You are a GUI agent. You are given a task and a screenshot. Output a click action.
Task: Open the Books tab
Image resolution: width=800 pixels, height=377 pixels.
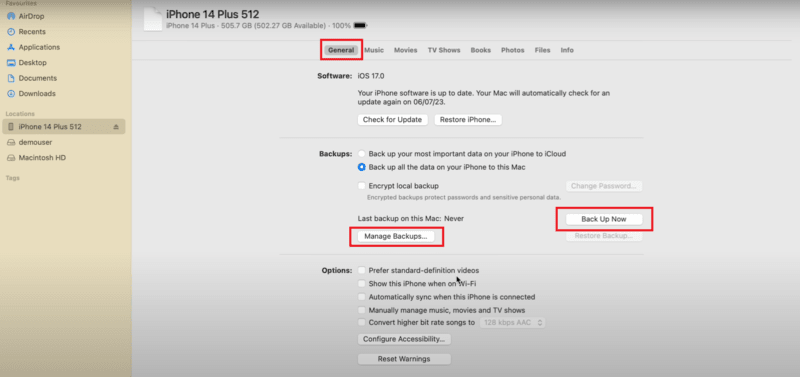pyautogui.click(x=481, y=50)
